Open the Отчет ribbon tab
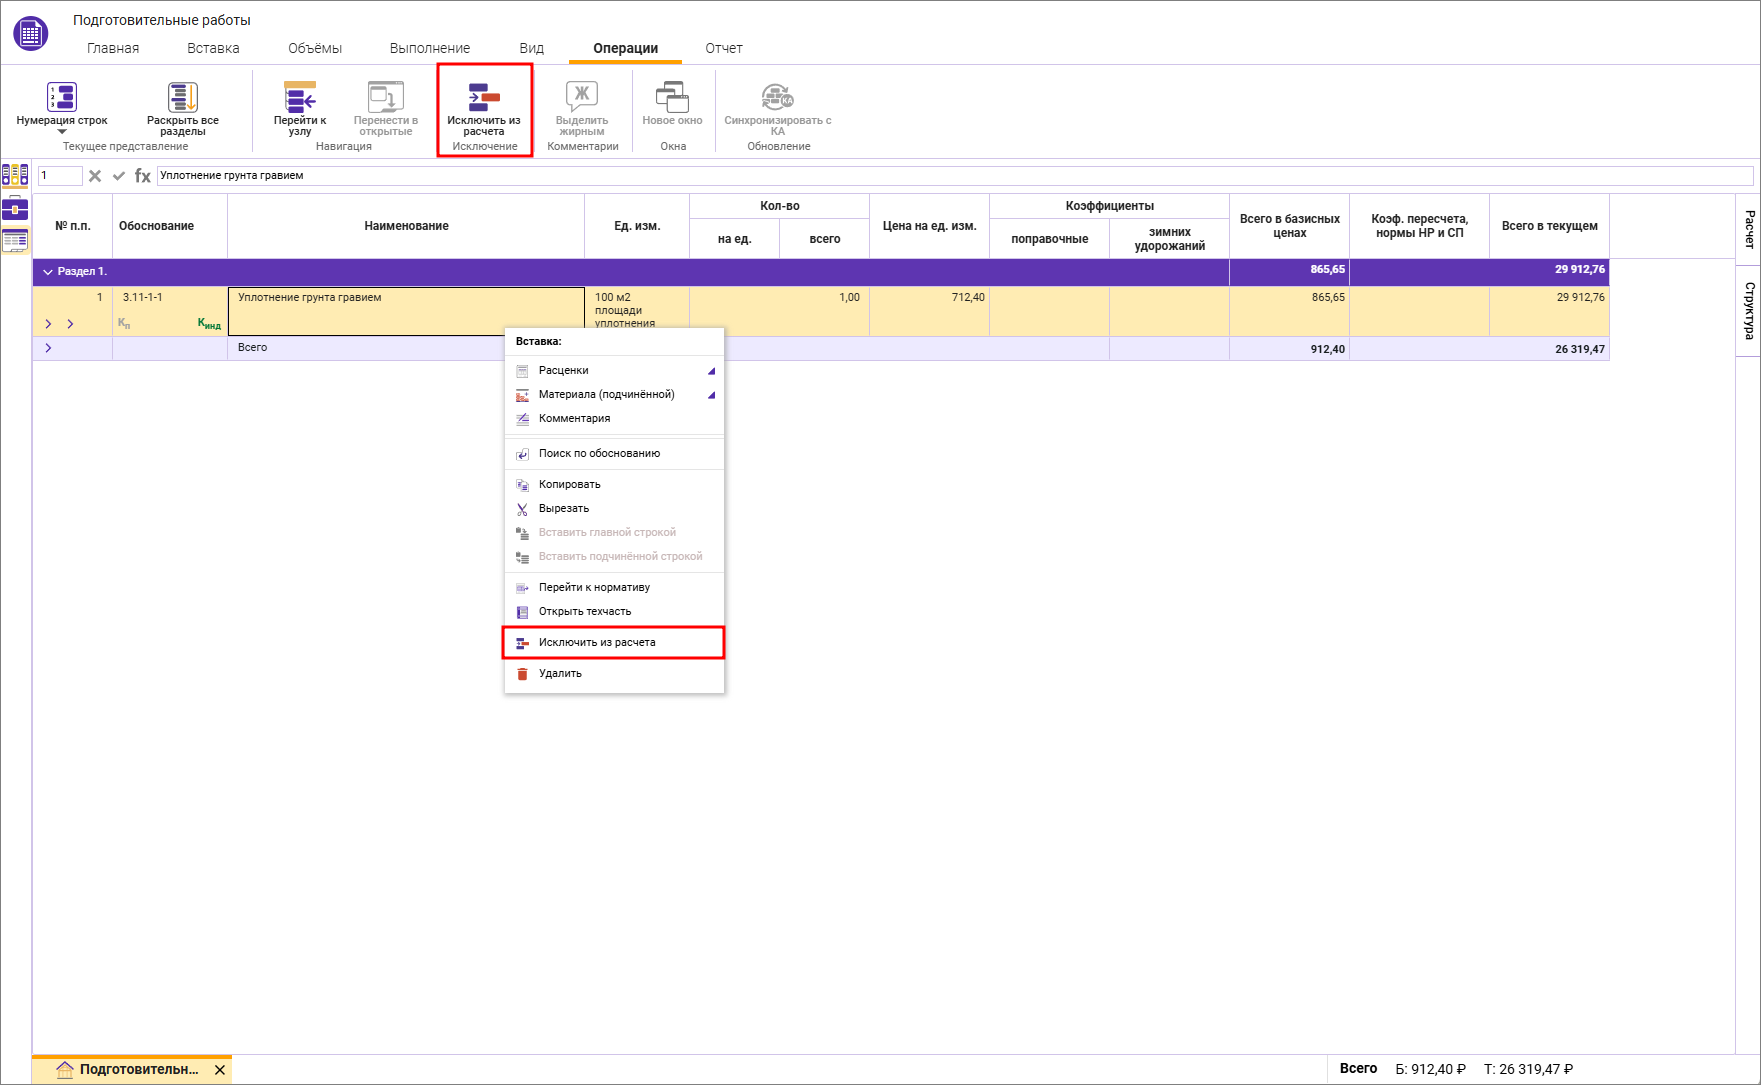1761x1085 pixels. click(723, 48)
